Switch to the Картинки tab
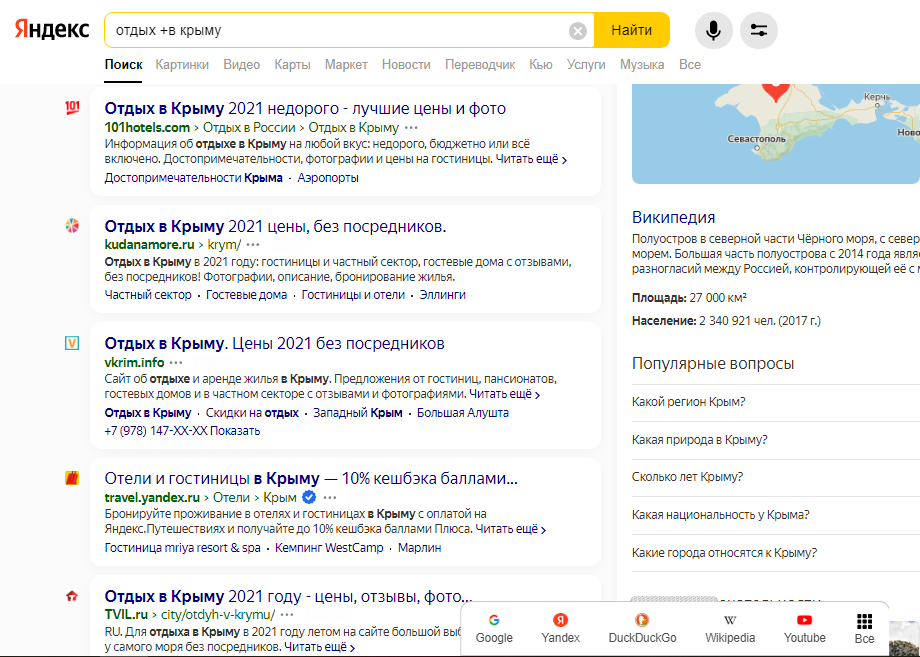 click(182, 65)
